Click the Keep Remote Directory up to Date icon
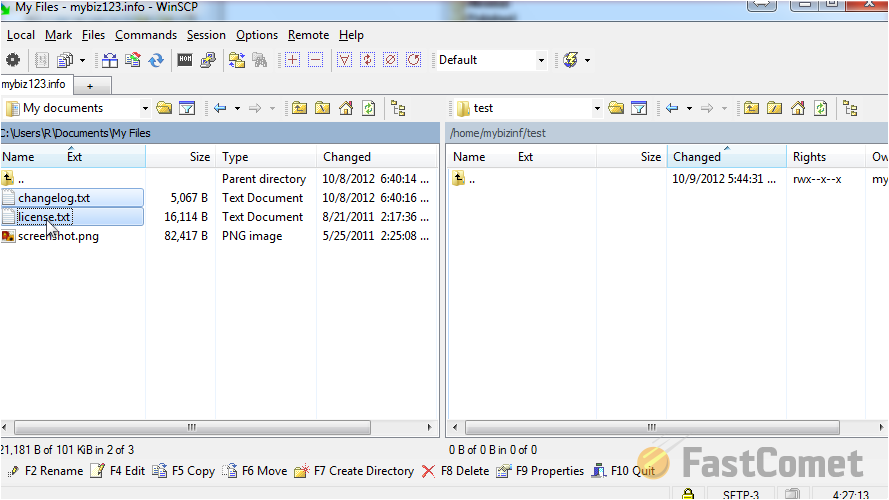The width and height of the screenshot is (889, 500). [x=156, y=60]
